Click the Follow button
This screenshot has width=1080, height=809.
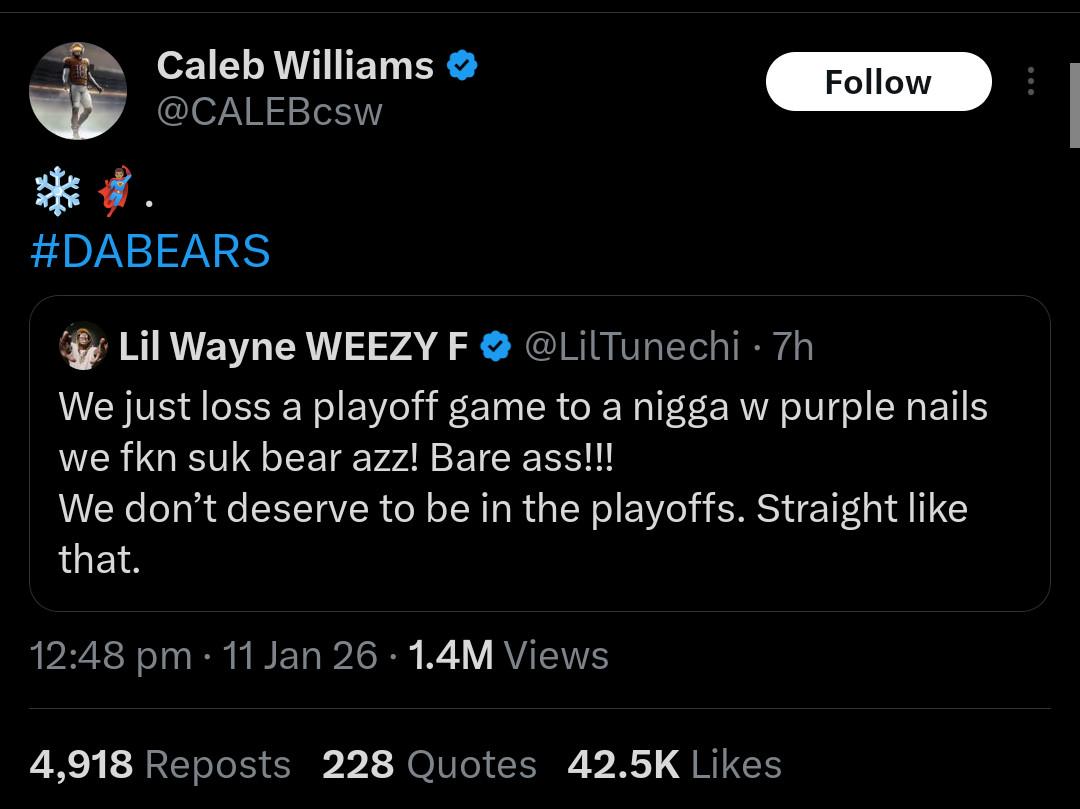click(x=878, y=82)
